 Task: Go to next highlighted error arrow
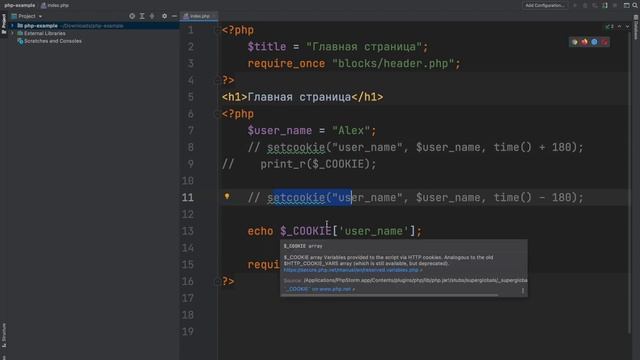[627, 27]
